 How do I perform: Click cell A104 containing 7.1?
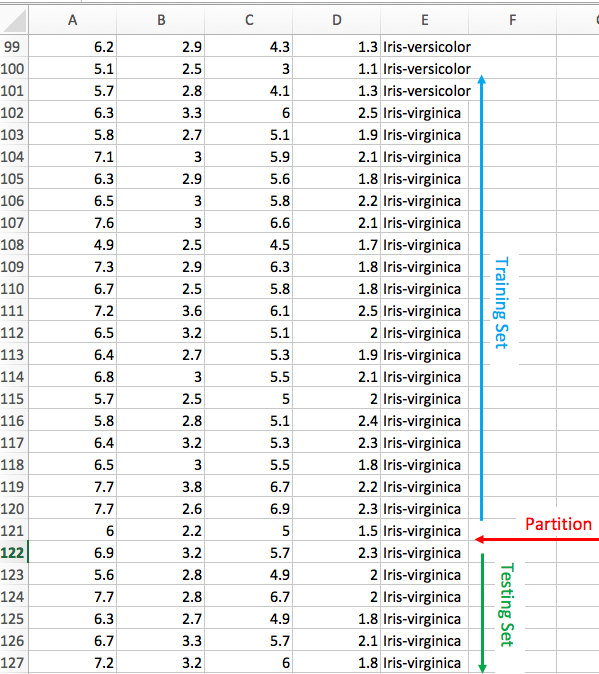pos(73,157)
